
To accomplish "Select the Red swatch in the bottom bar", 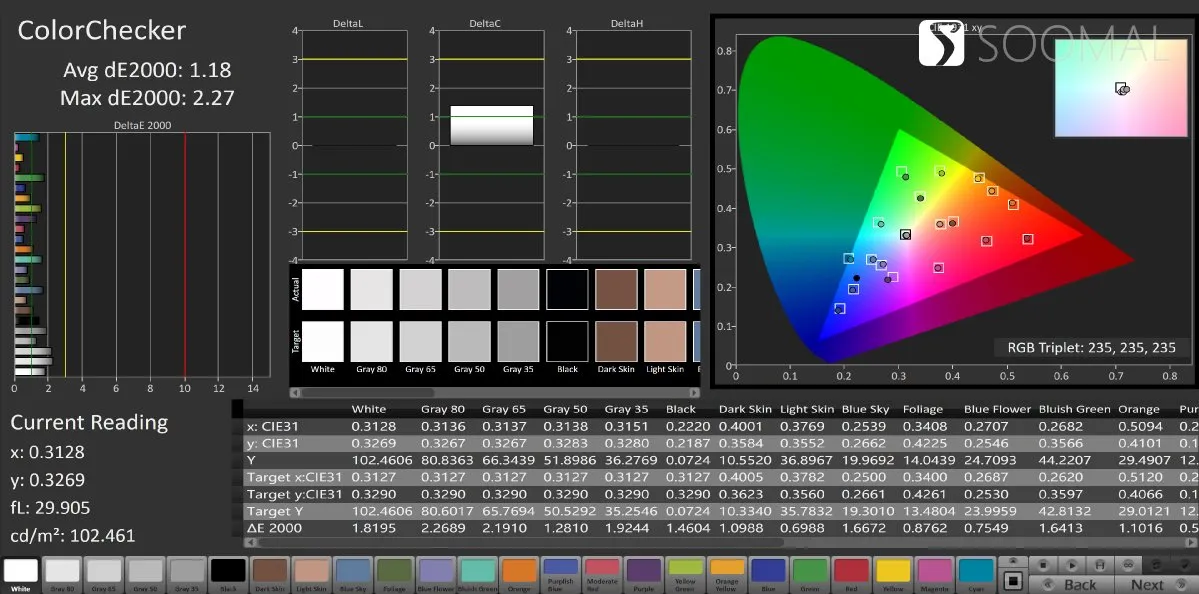I will click(x=851, y=574).
